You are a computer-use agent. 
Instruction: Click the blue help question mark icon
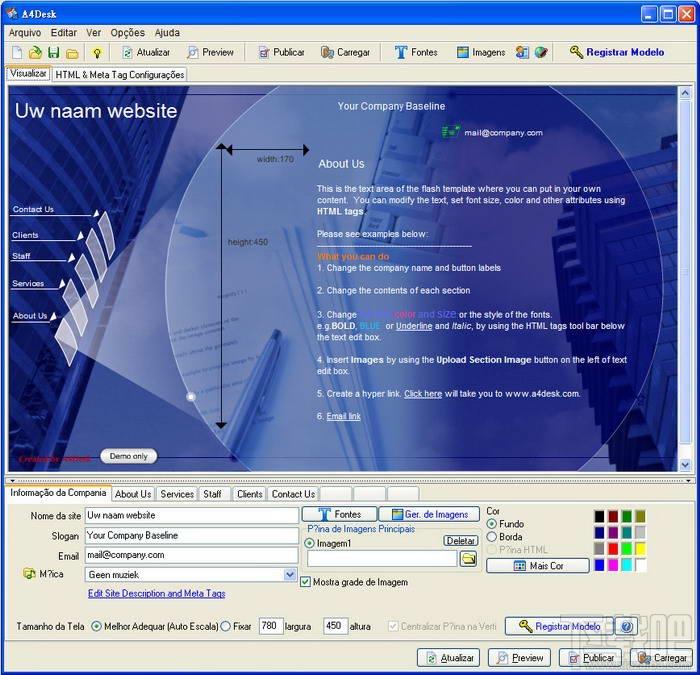pos(626,626)
